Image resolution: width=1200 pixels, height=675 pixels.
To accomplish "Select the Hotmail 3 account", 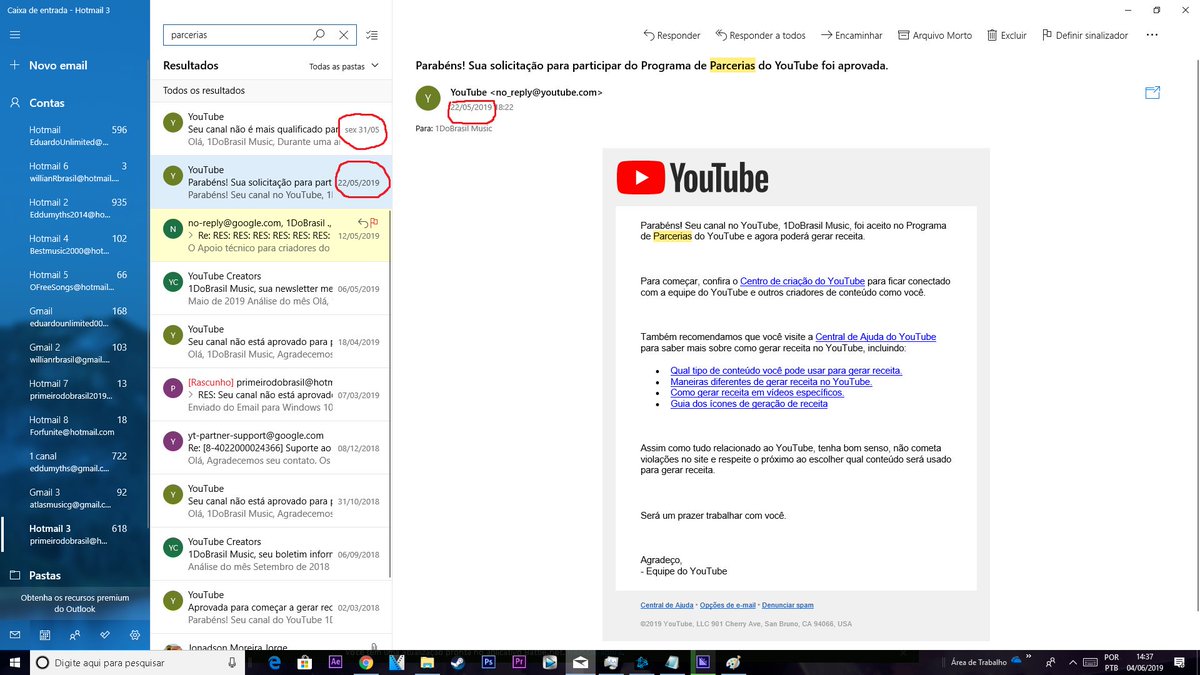I will point(75,535).
